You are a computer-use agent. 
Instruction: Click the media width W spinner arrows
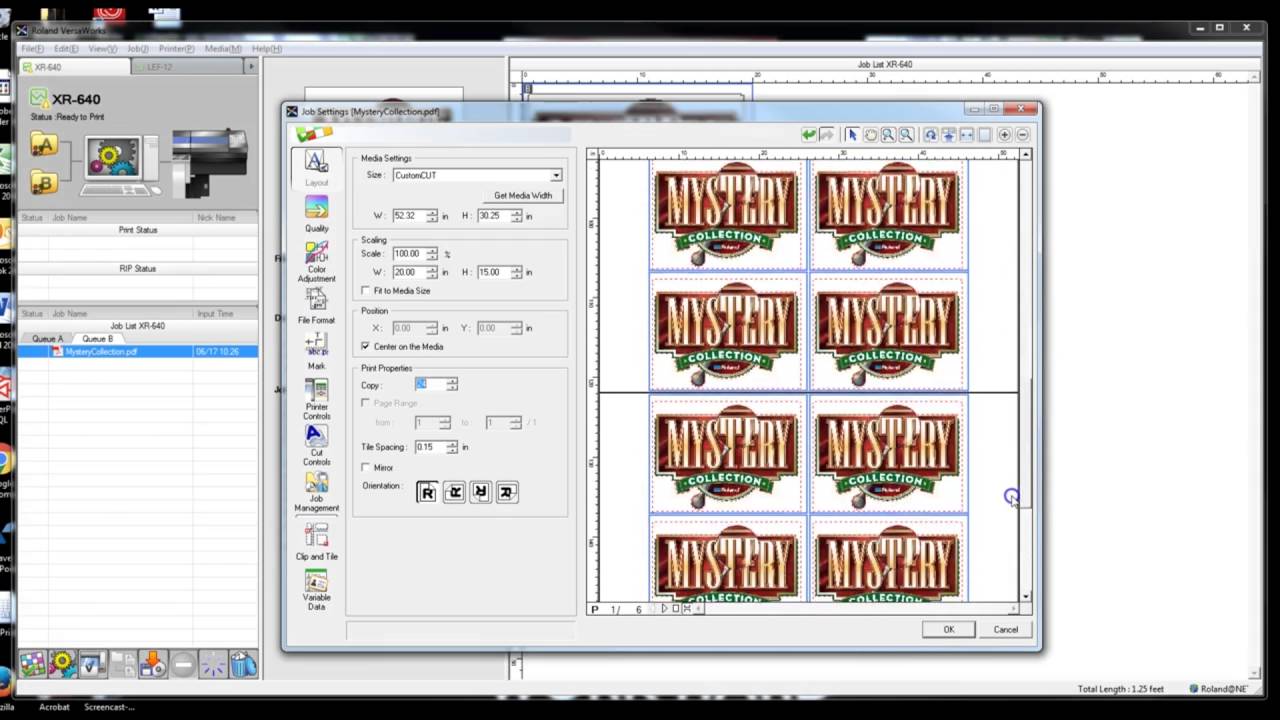point(432,216)
